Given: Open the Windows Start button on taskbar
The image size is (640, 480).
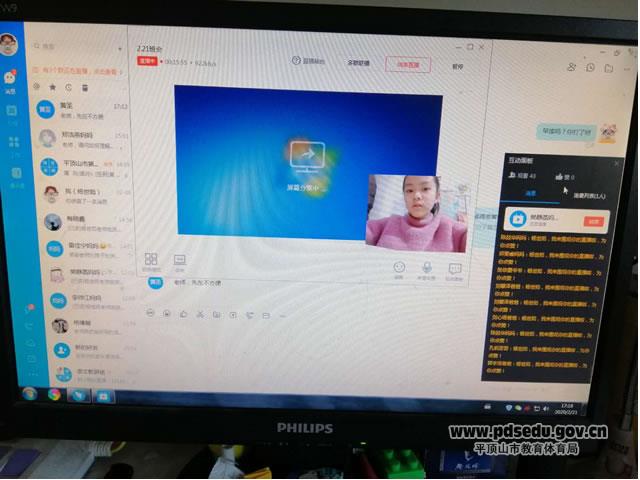Looking at the screenshot, I should [30, 394].
